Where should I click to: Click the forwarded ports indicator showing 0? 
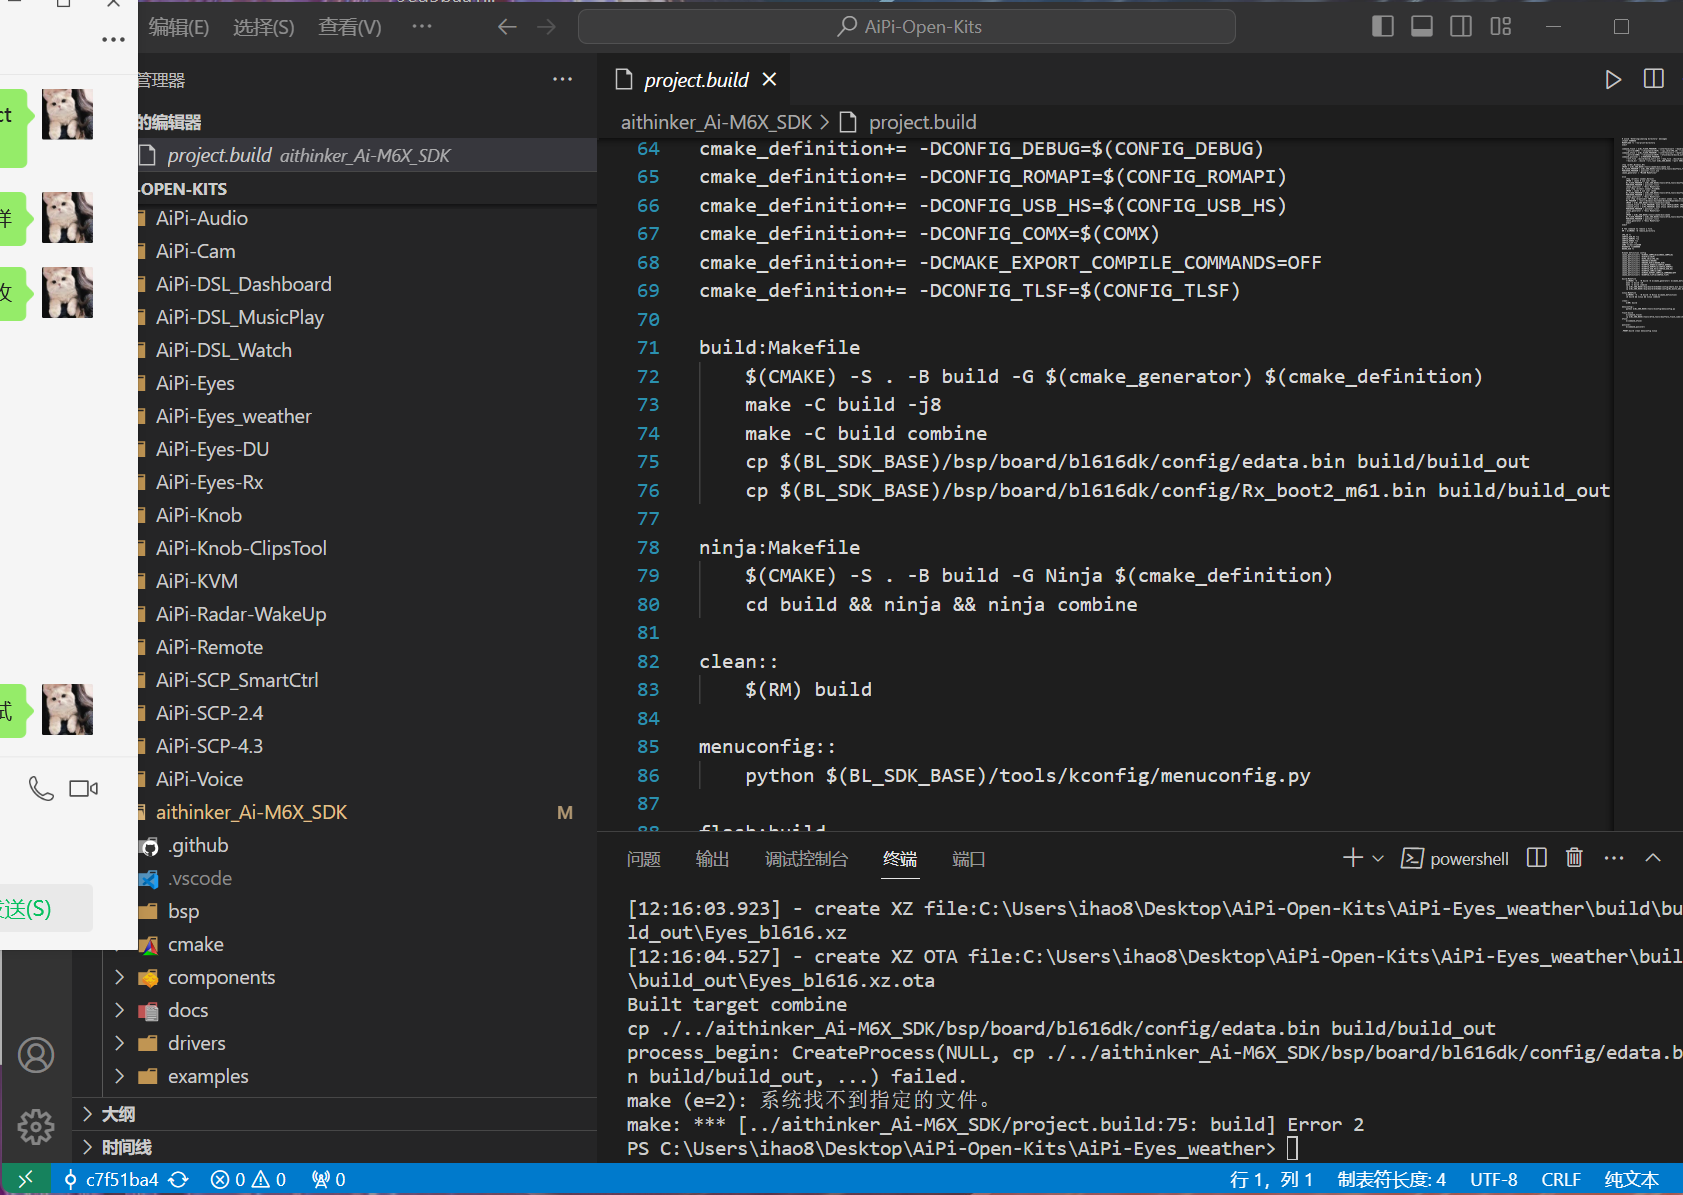pos(329,1180)
